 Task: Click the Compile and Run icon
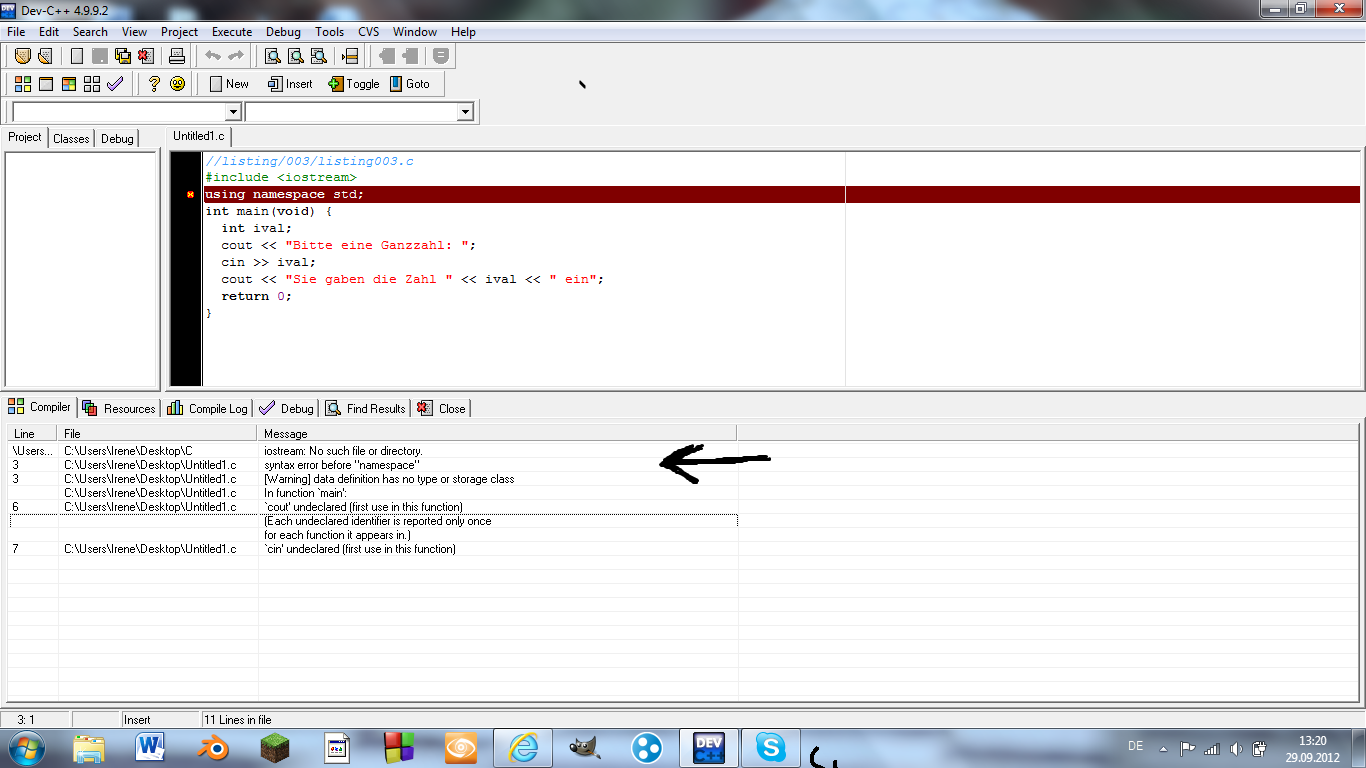click(69, 84)
